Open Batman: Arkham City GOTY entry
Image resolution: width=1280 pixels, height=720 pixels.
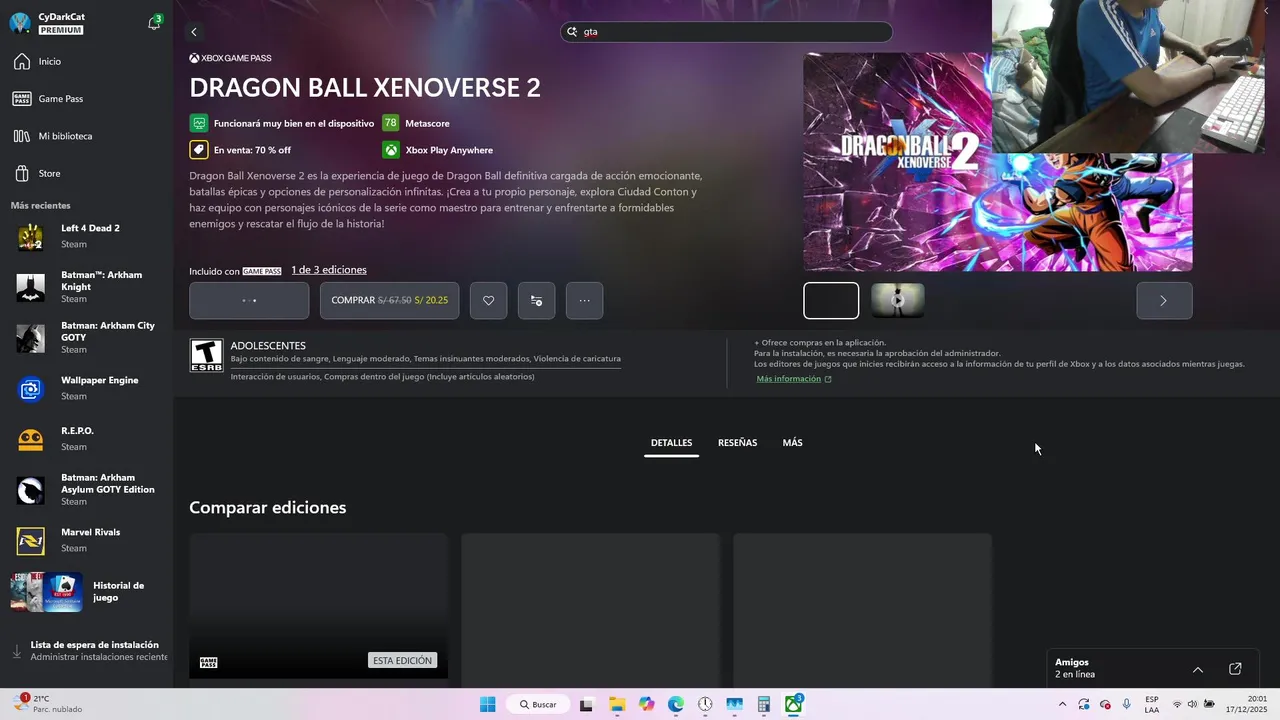click(86, 338)
